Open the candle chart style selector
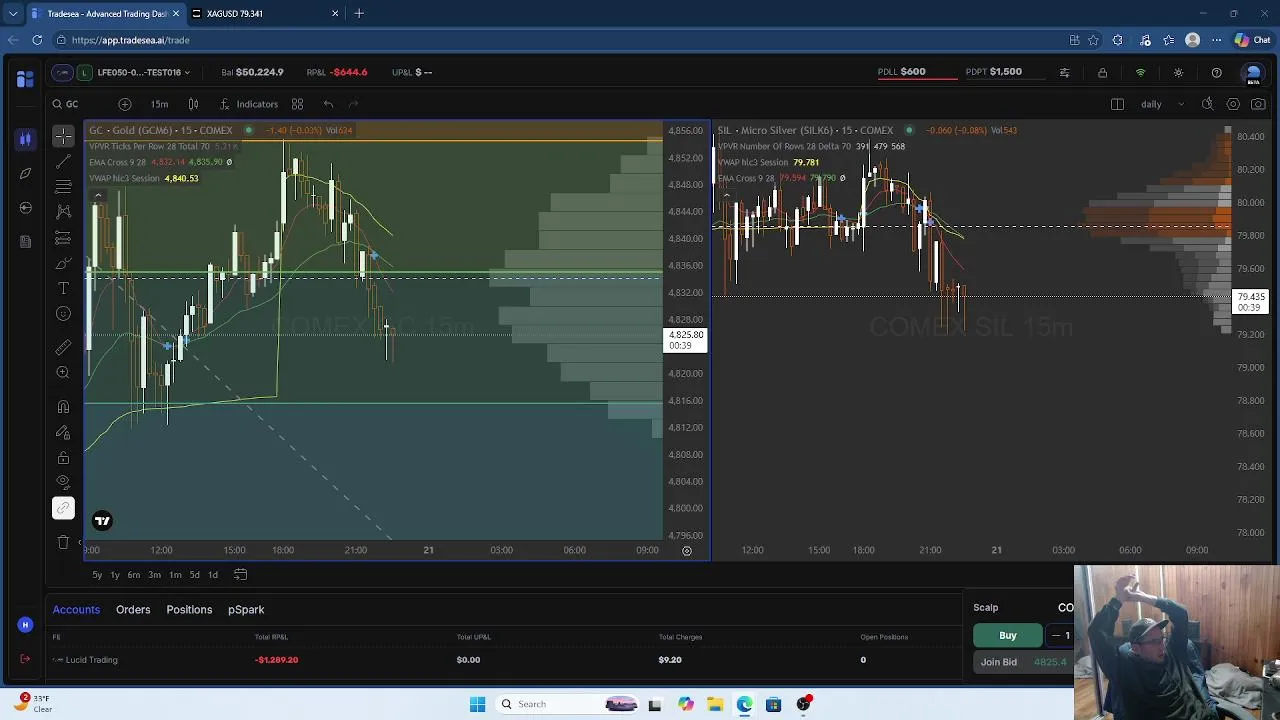 [x=193, y=104]
